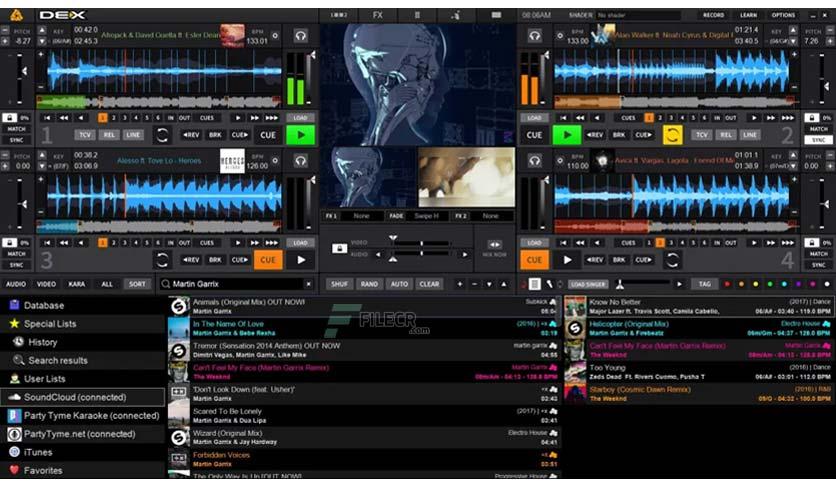Open the Shader dropdown
Screen dimensions: 836x484
point(638,15)
